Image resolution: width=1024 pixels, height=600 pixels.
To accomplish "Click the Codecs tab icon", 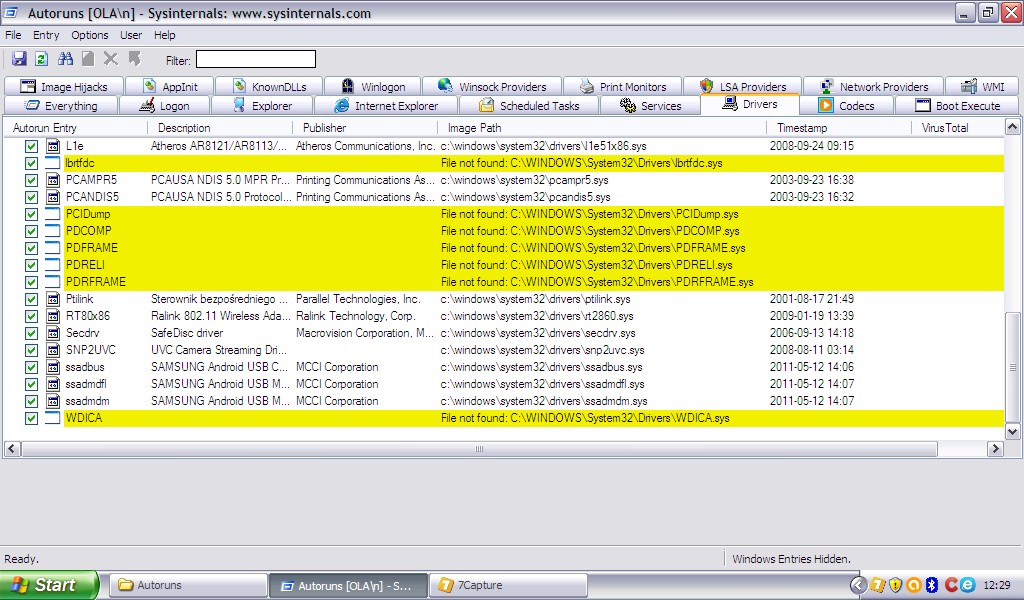I will pos(826,105).
